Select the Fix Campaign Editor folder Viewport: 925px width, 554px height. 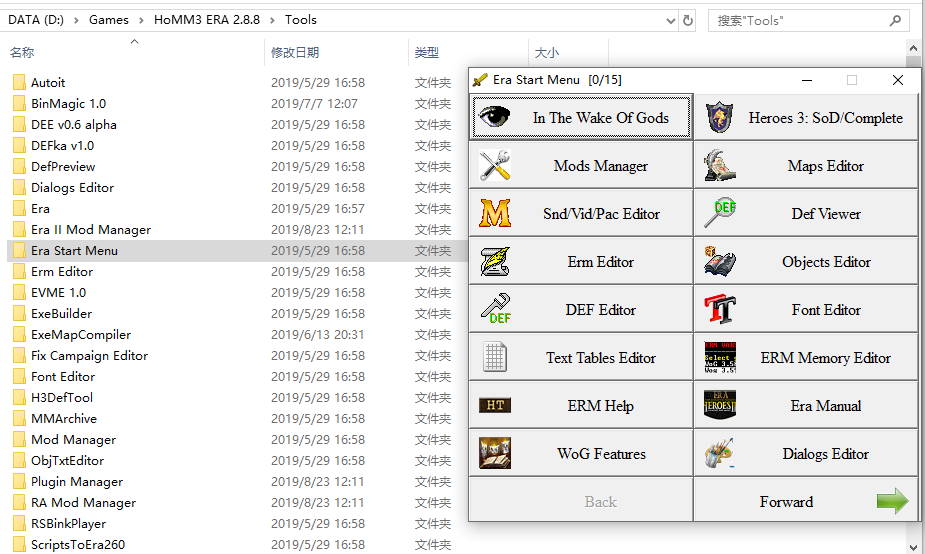tap(90, 356)
